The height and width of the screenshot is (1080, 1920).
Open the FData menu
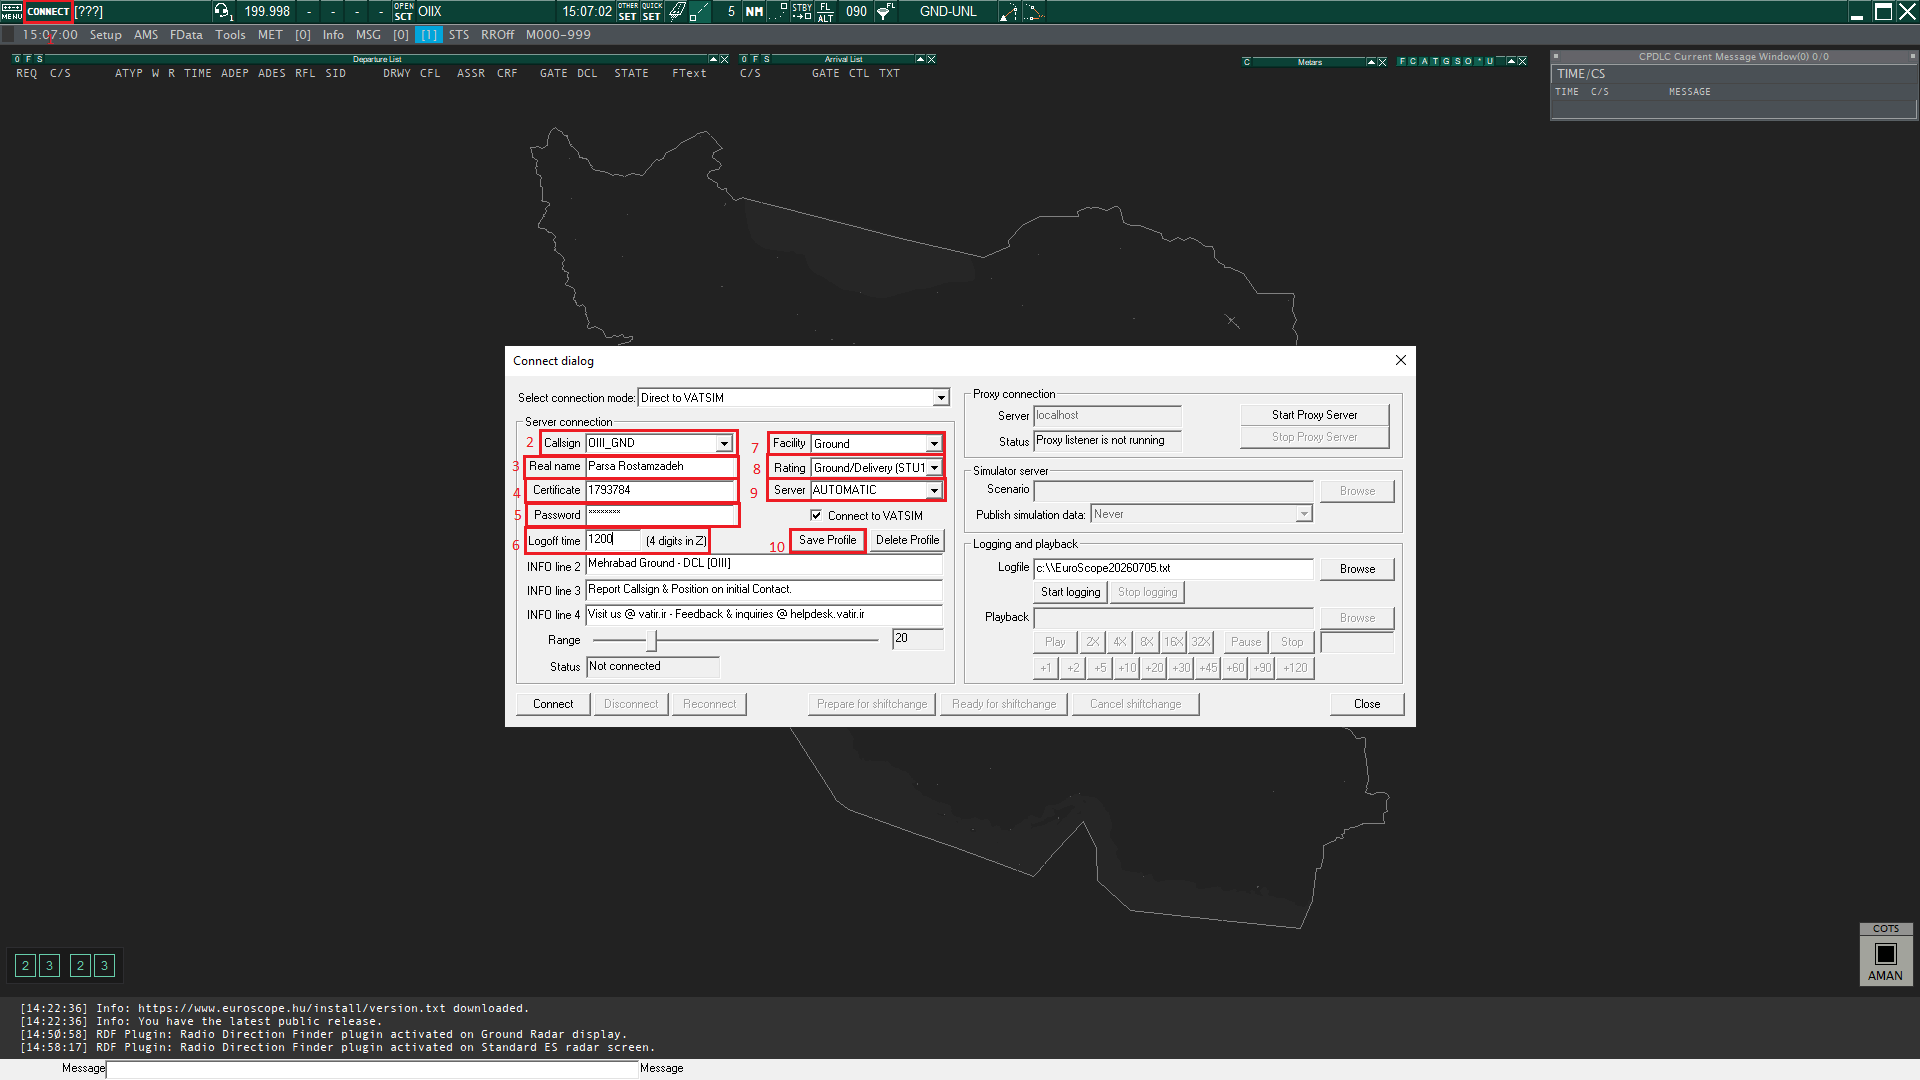pyautogui.click(x=186, y=35)
